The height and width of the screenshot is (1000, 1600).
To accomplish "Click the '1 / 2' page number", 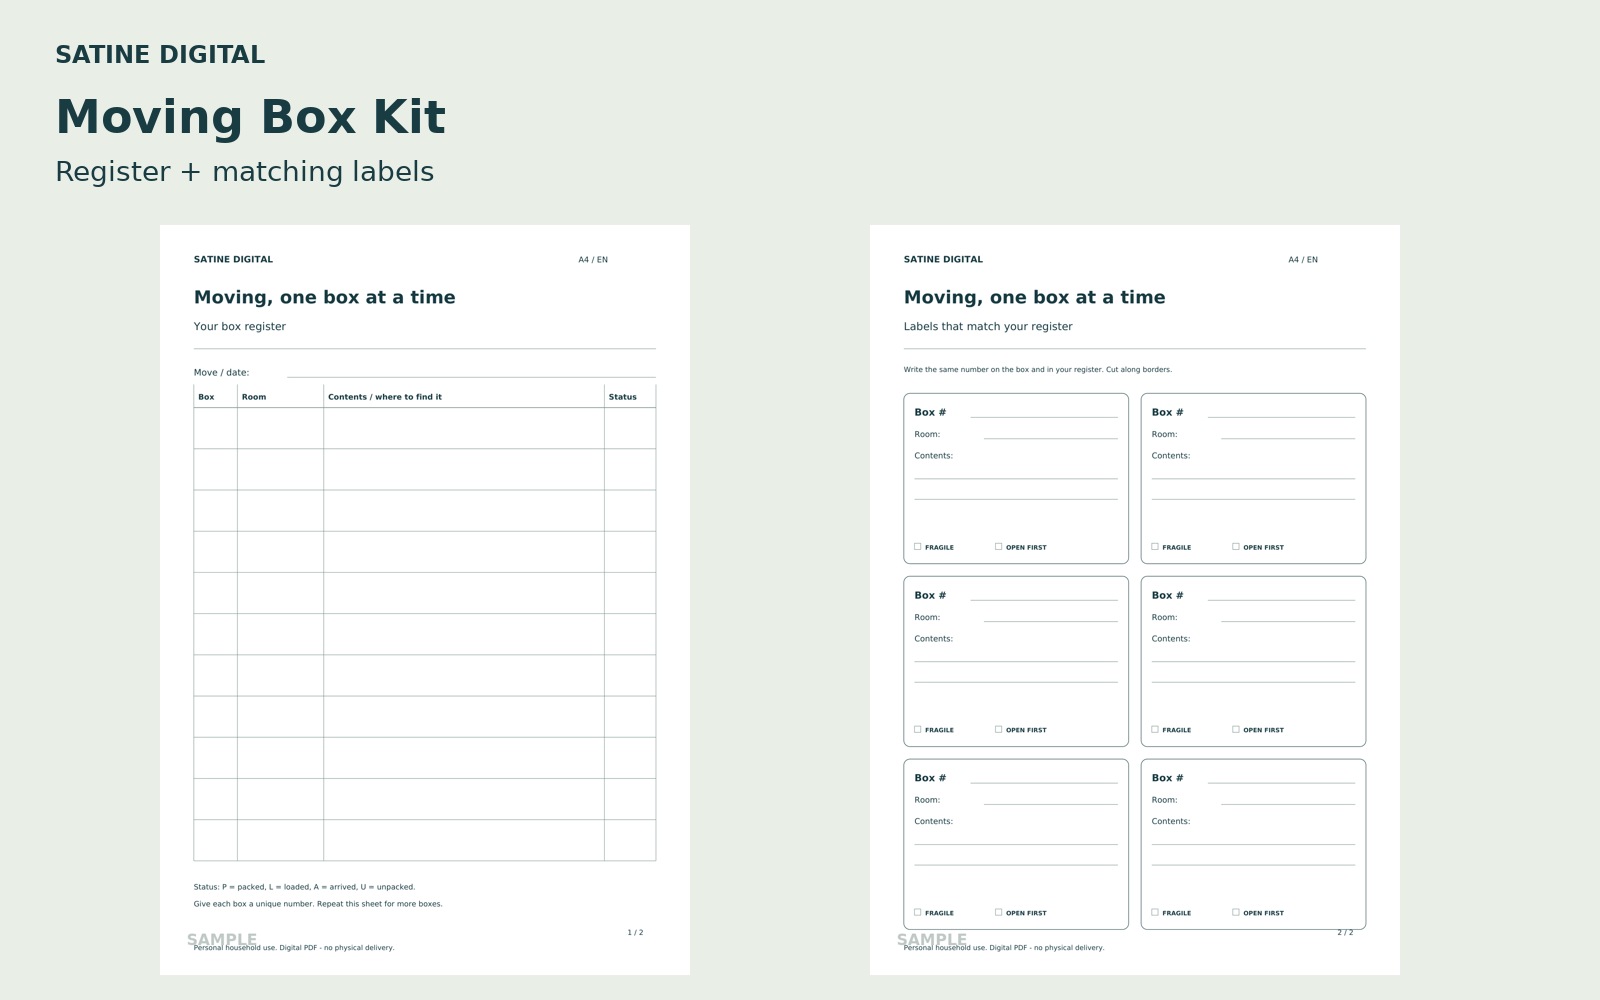I will click(635, 932).
